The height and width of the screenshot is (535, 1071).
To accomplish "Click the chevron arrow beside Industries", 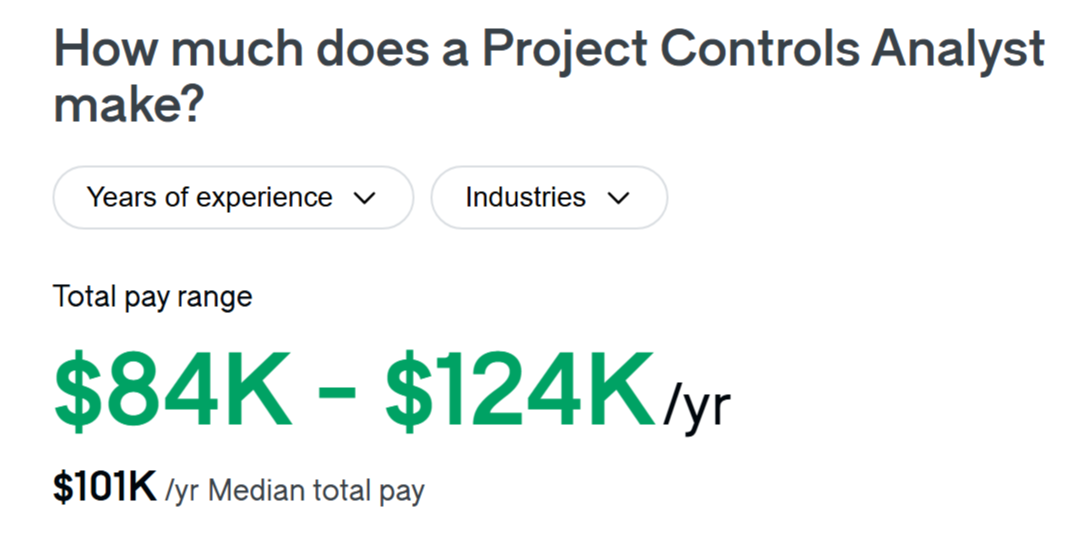I will coord(618,199).
